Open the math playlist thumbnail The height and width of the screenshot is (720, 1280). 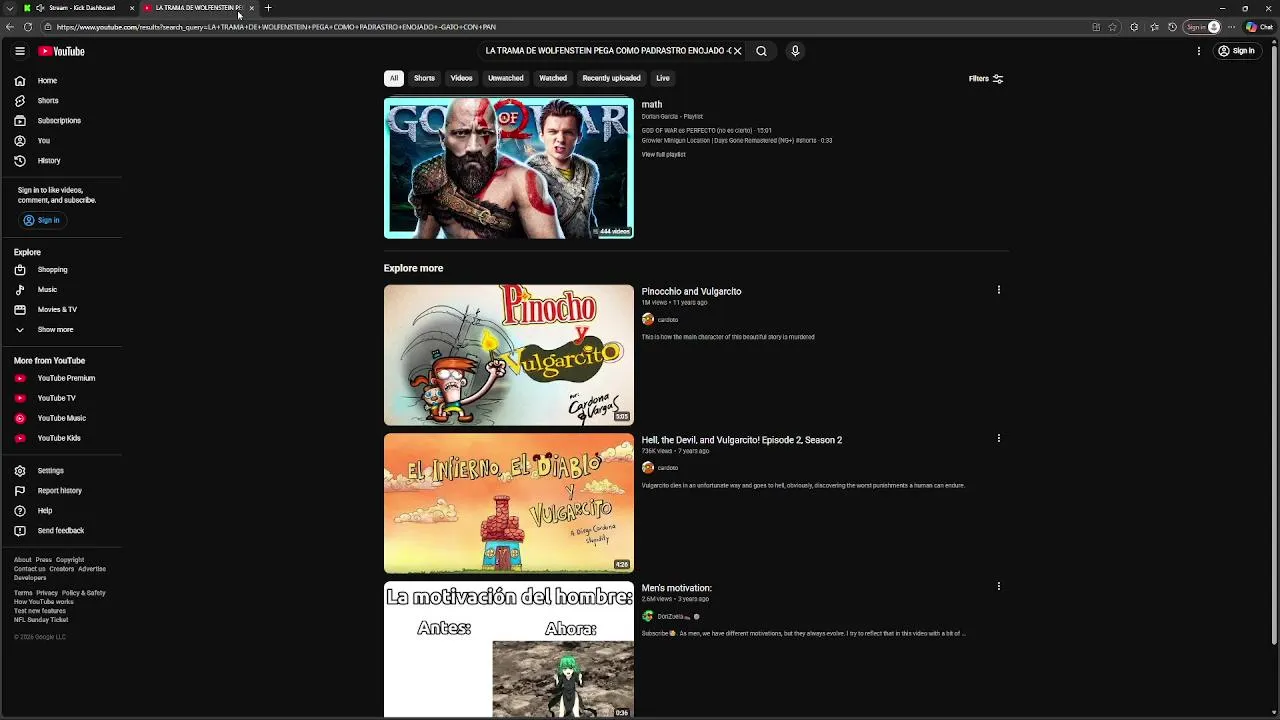509,168
